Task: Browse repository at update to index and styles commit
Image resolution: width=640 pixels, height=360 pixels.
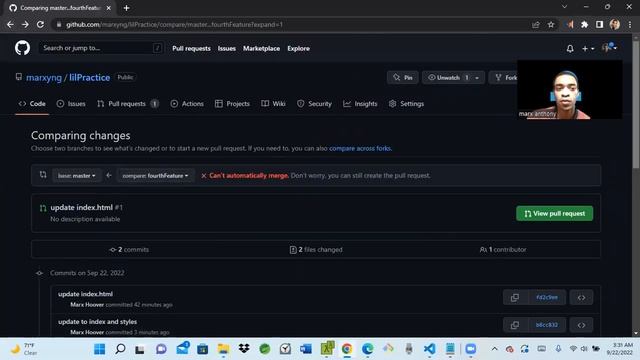Action: [581, 325]
